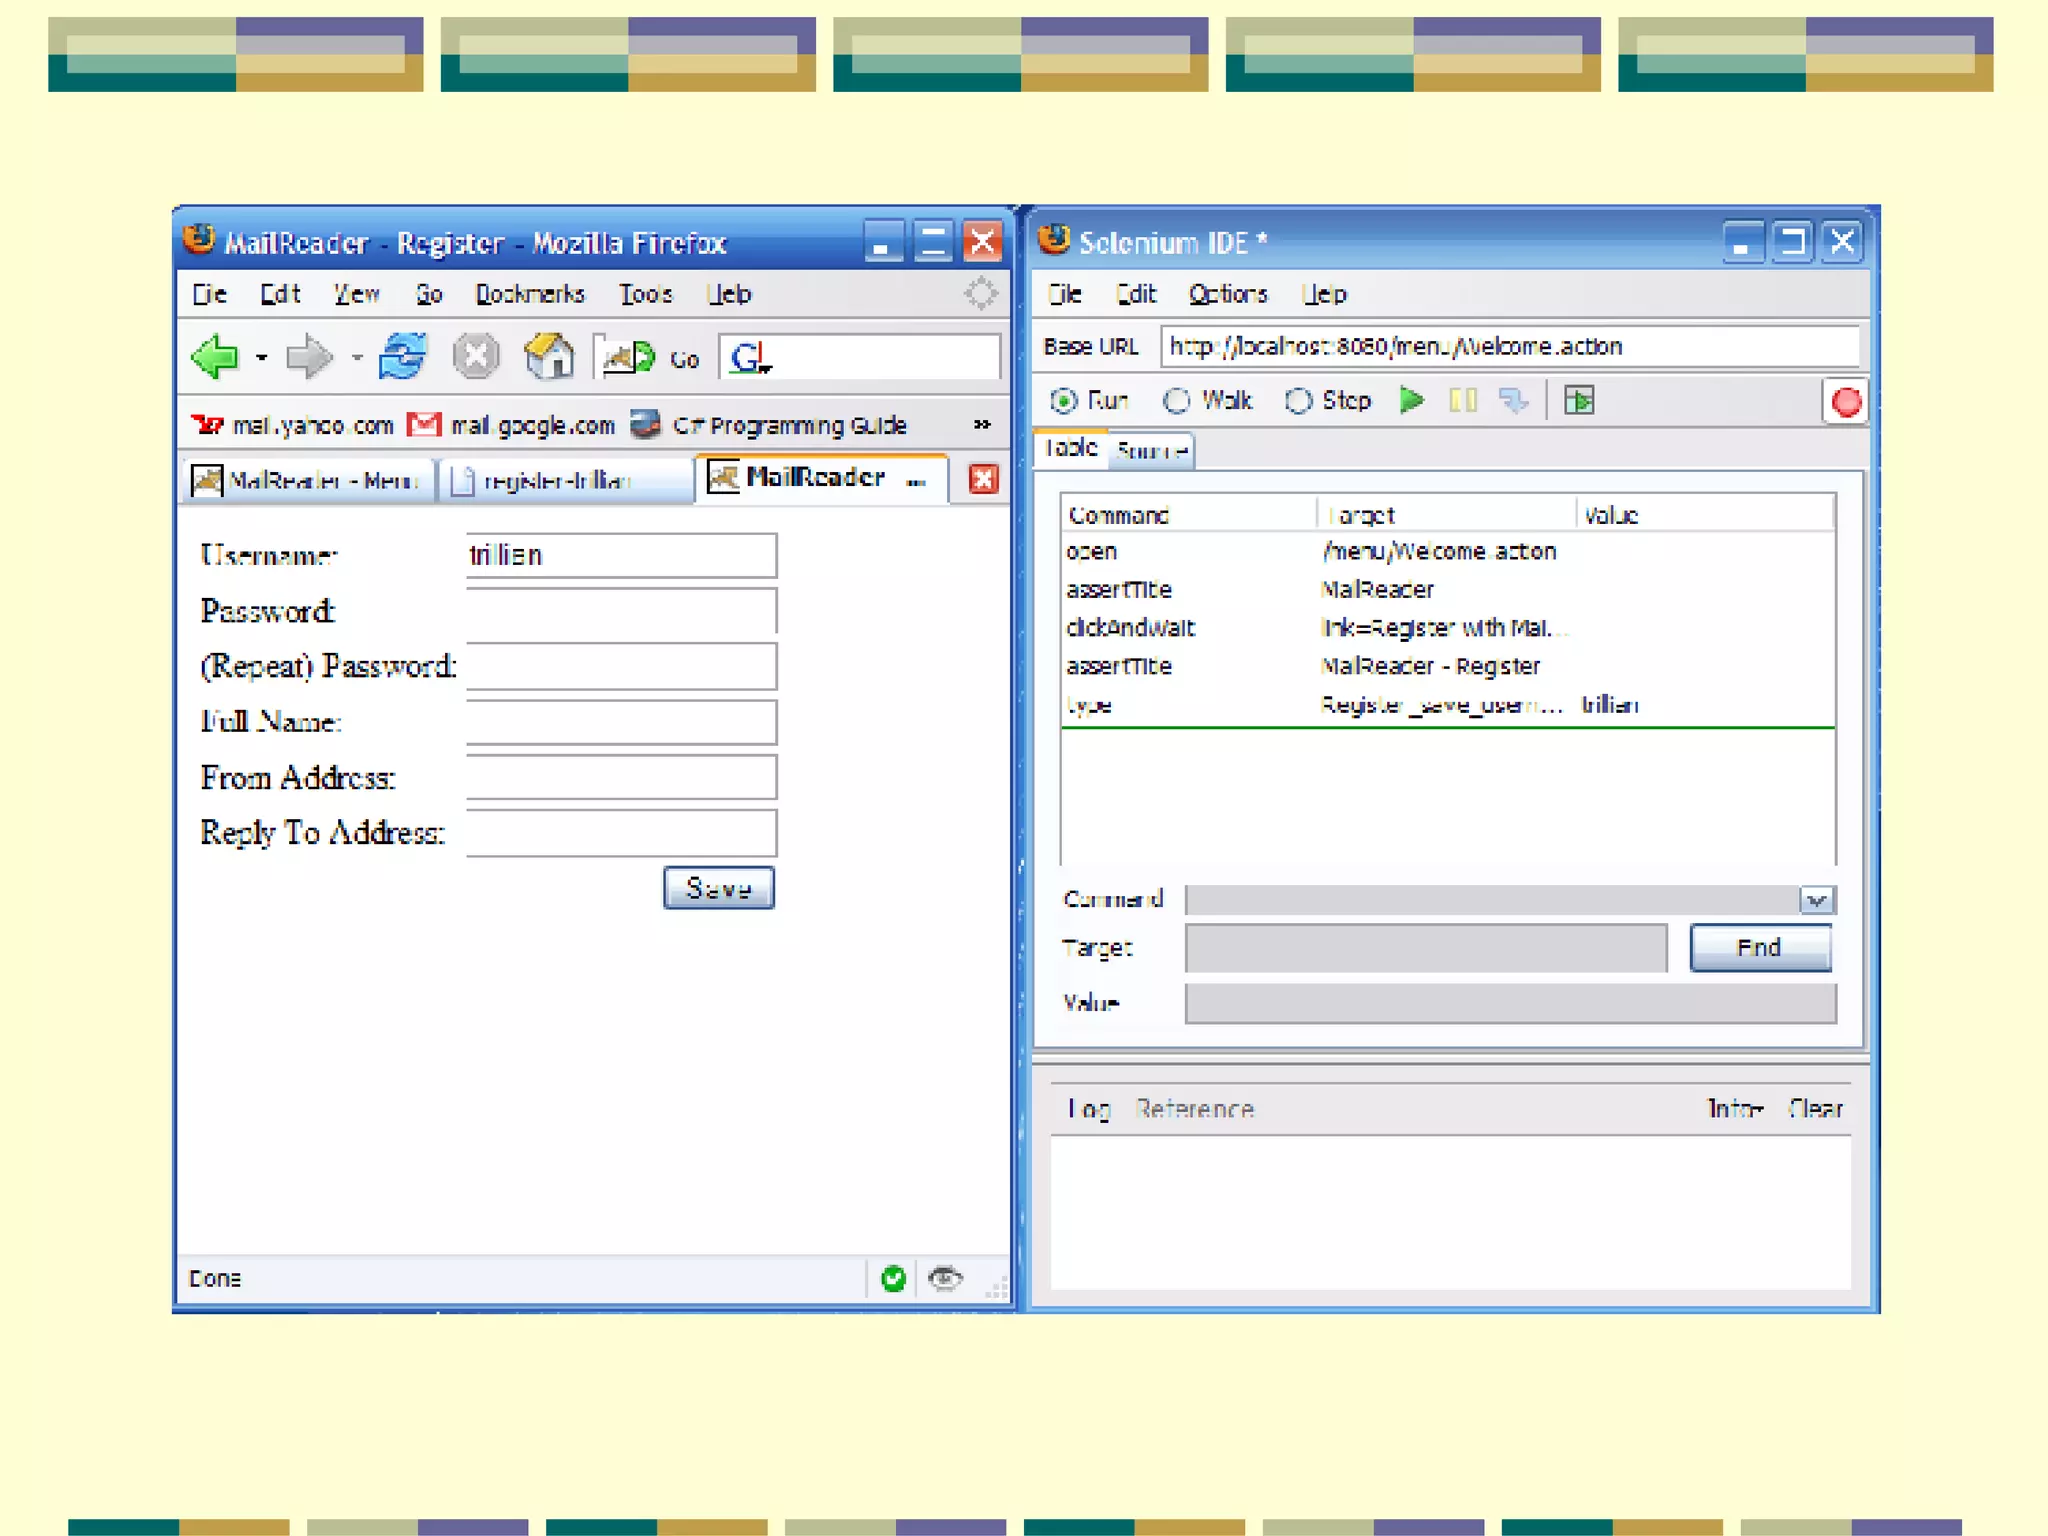This screenshot has width=2048, height=1536.
Task: Open the back button history dropdown arrow
Action: pyautogui.click(x=261, y=357)
